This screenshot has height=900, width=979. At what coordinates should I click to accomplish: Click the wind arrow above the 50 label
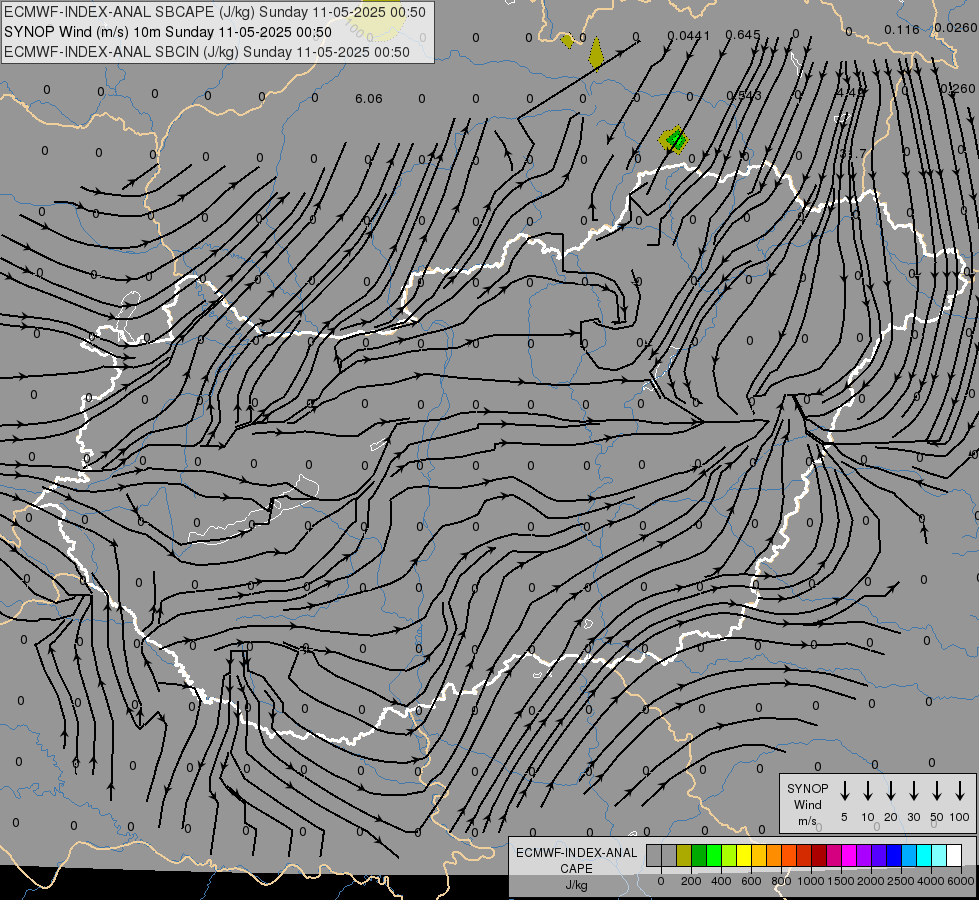(x=937, y=791)
